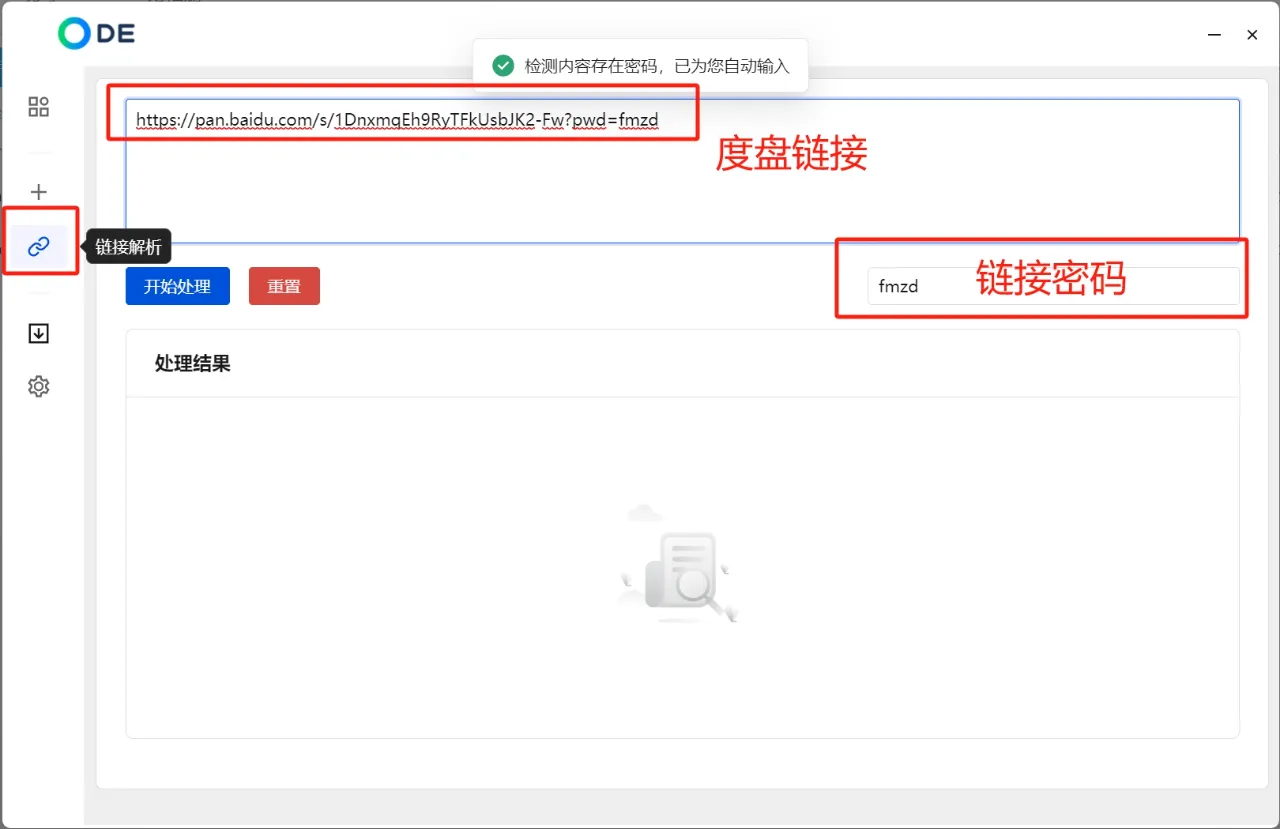This screenshot has width=1280, height=829.
Task: Open the downloads icon in sidebar
Action: click(x=38, y=334)
